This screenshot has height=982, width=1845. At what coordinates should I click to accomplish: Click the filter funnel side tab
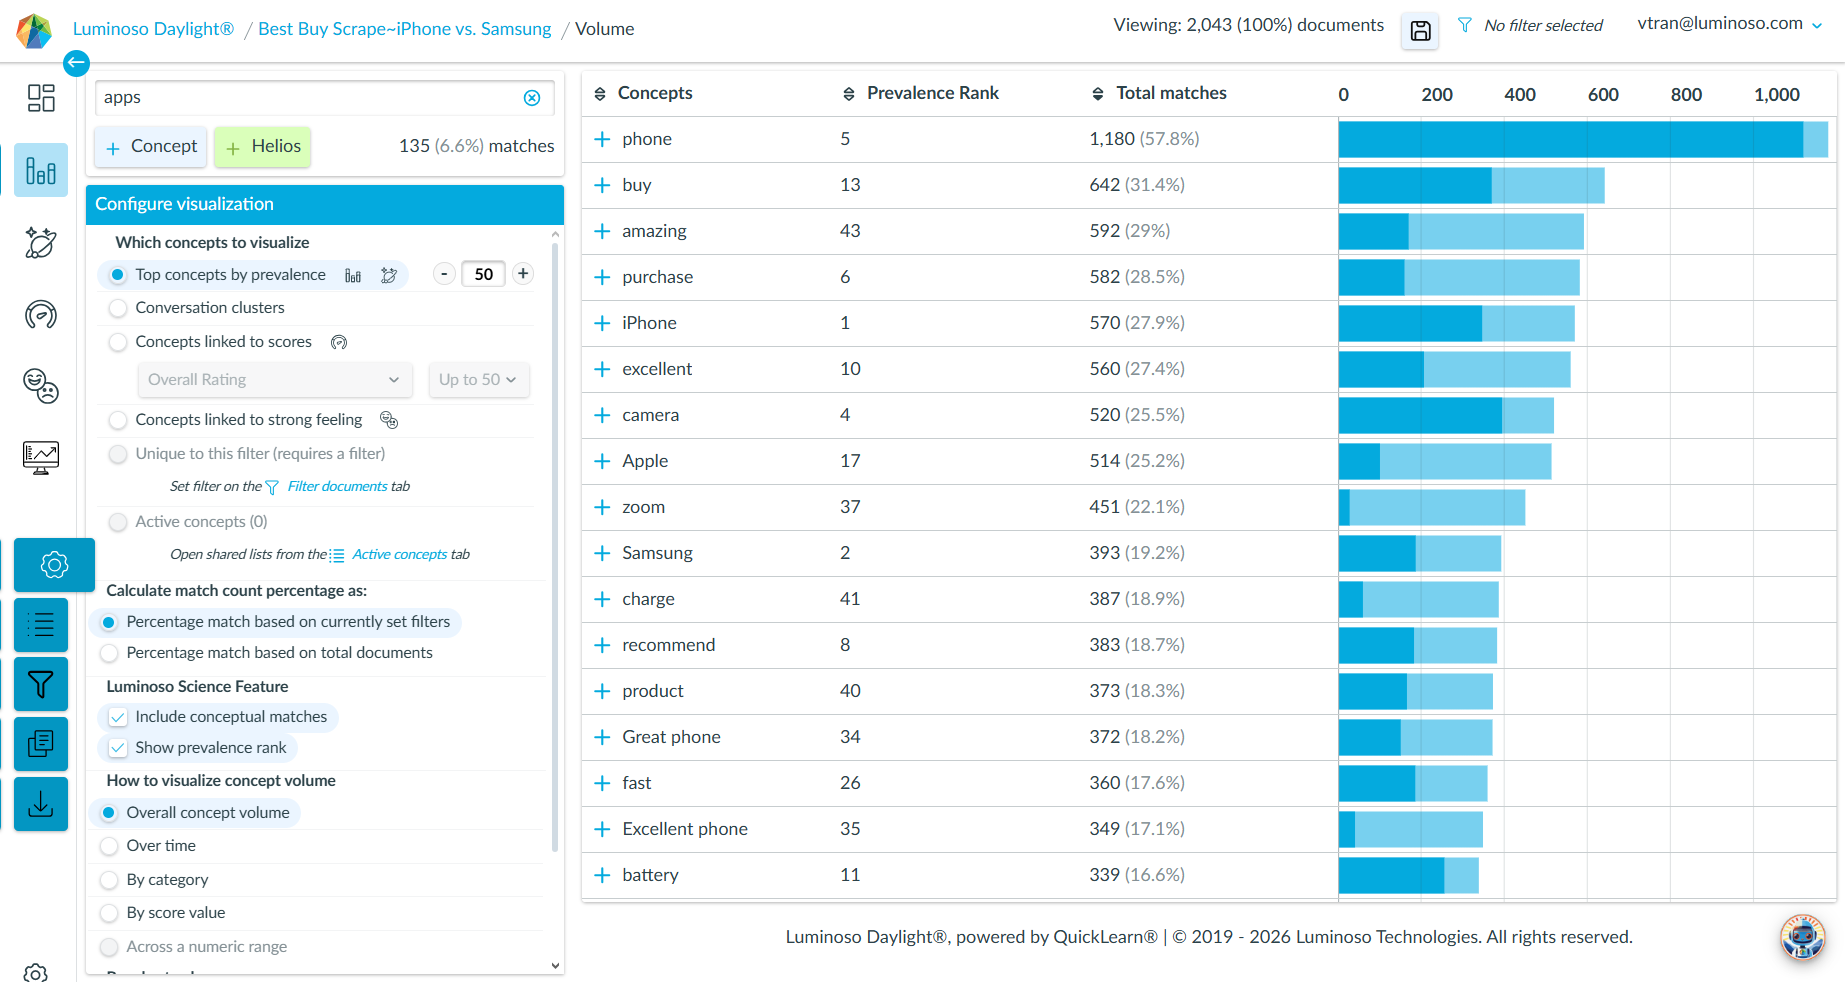(41, 685)
